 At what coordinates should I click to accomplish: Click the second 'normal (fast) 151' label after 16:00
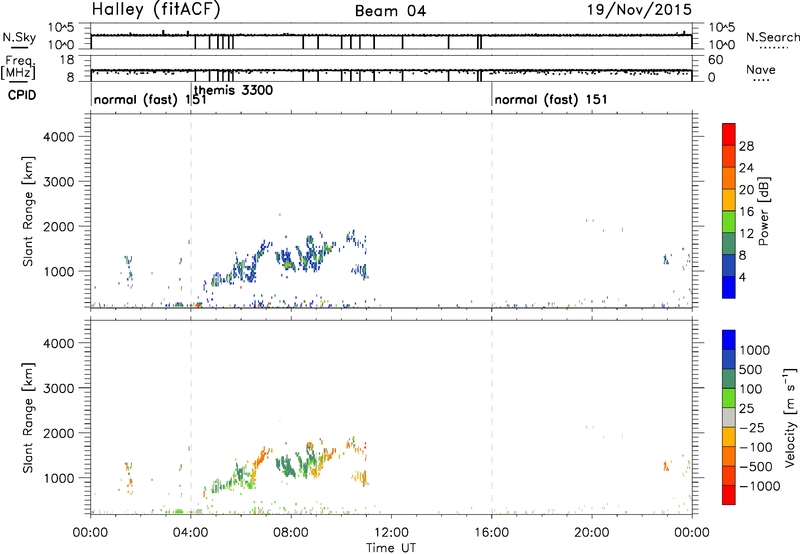click(x=551, y=99)
